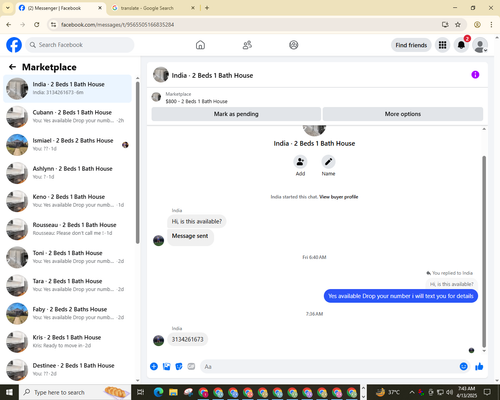Open Windows Start menu
The height and width of the screenshot is (400, 500).
[x=9, y=392]
